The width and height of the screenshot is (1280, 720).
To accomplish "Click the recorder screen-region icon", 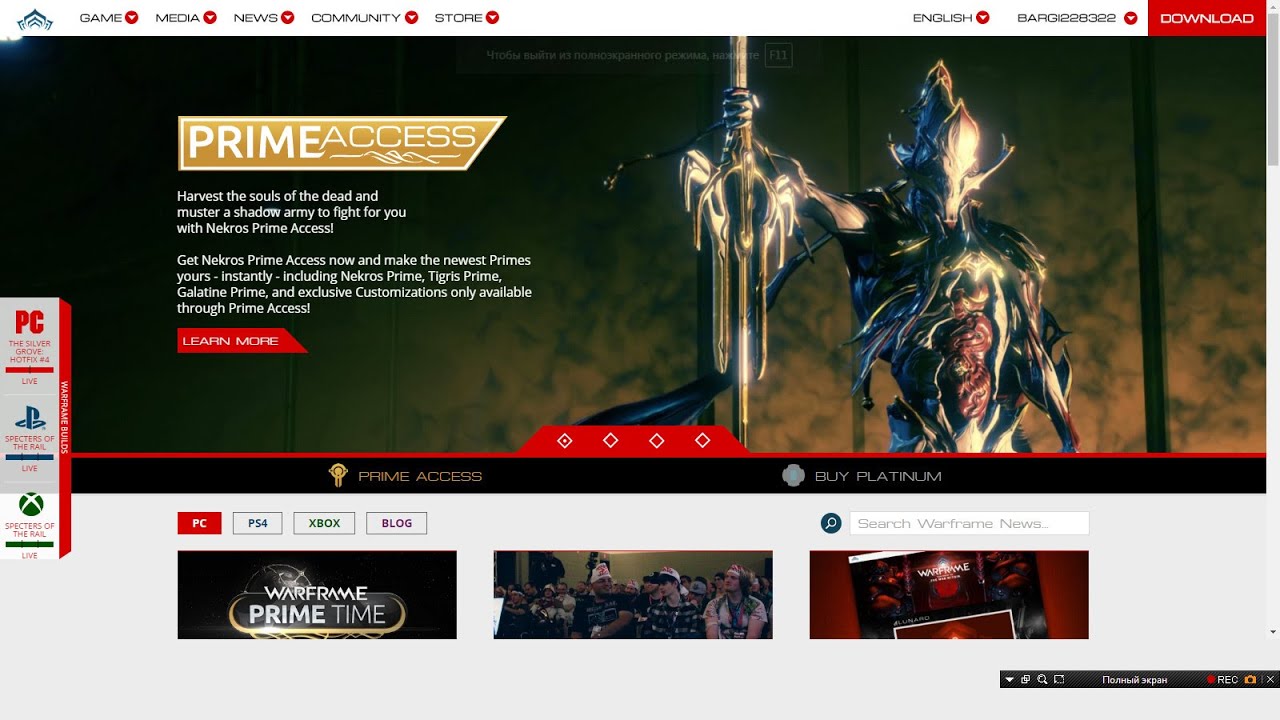I will coord(1059,680).
